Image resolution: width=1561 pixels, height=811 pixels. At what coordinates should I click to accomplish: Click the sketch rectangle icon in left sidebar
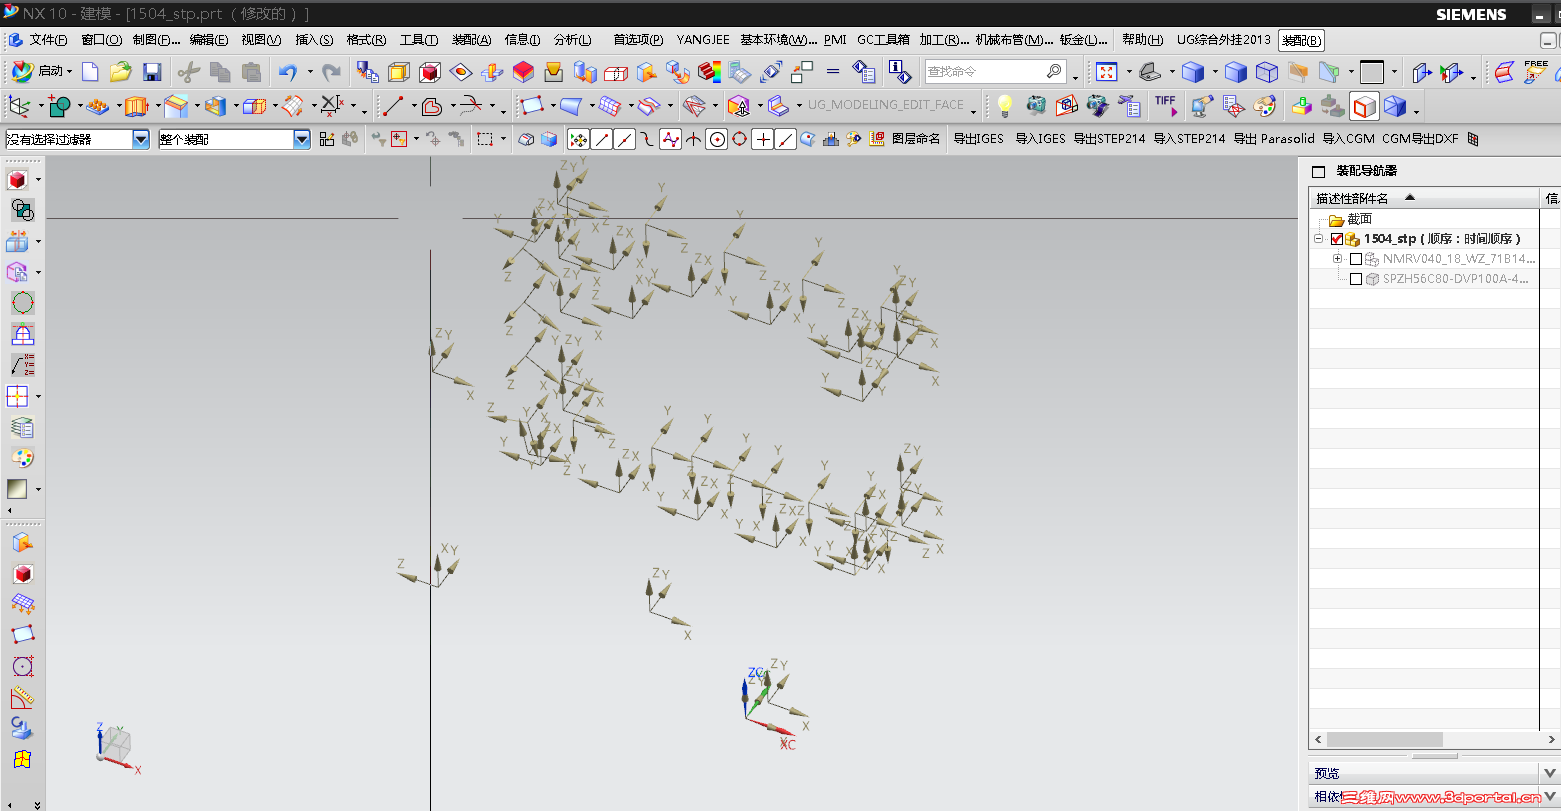click(x=22, y=635)
